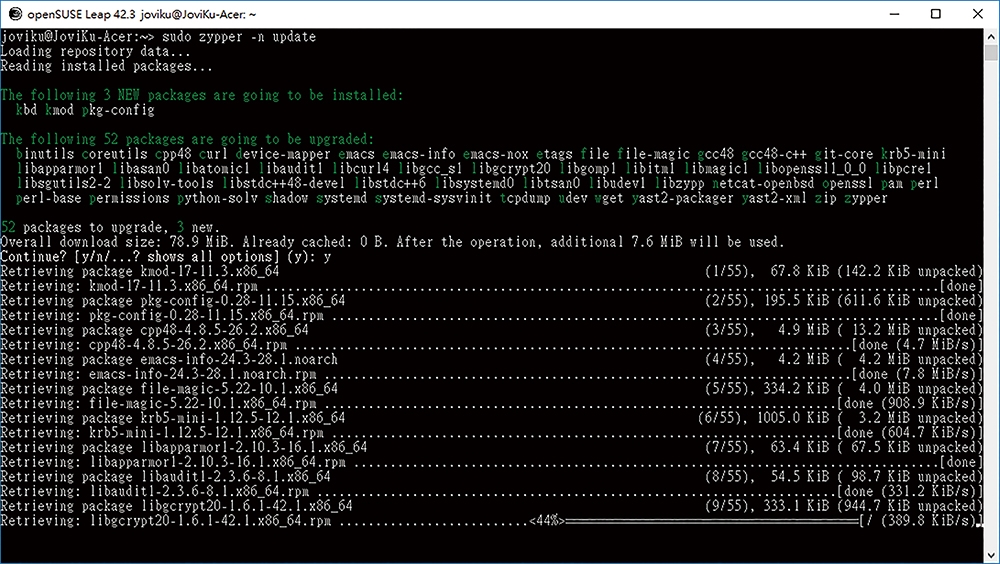Minimize the openSUSE Leap terminal window
This screenshot has width=1000, height=564.
pyautogui.click(x=894, y=14)
